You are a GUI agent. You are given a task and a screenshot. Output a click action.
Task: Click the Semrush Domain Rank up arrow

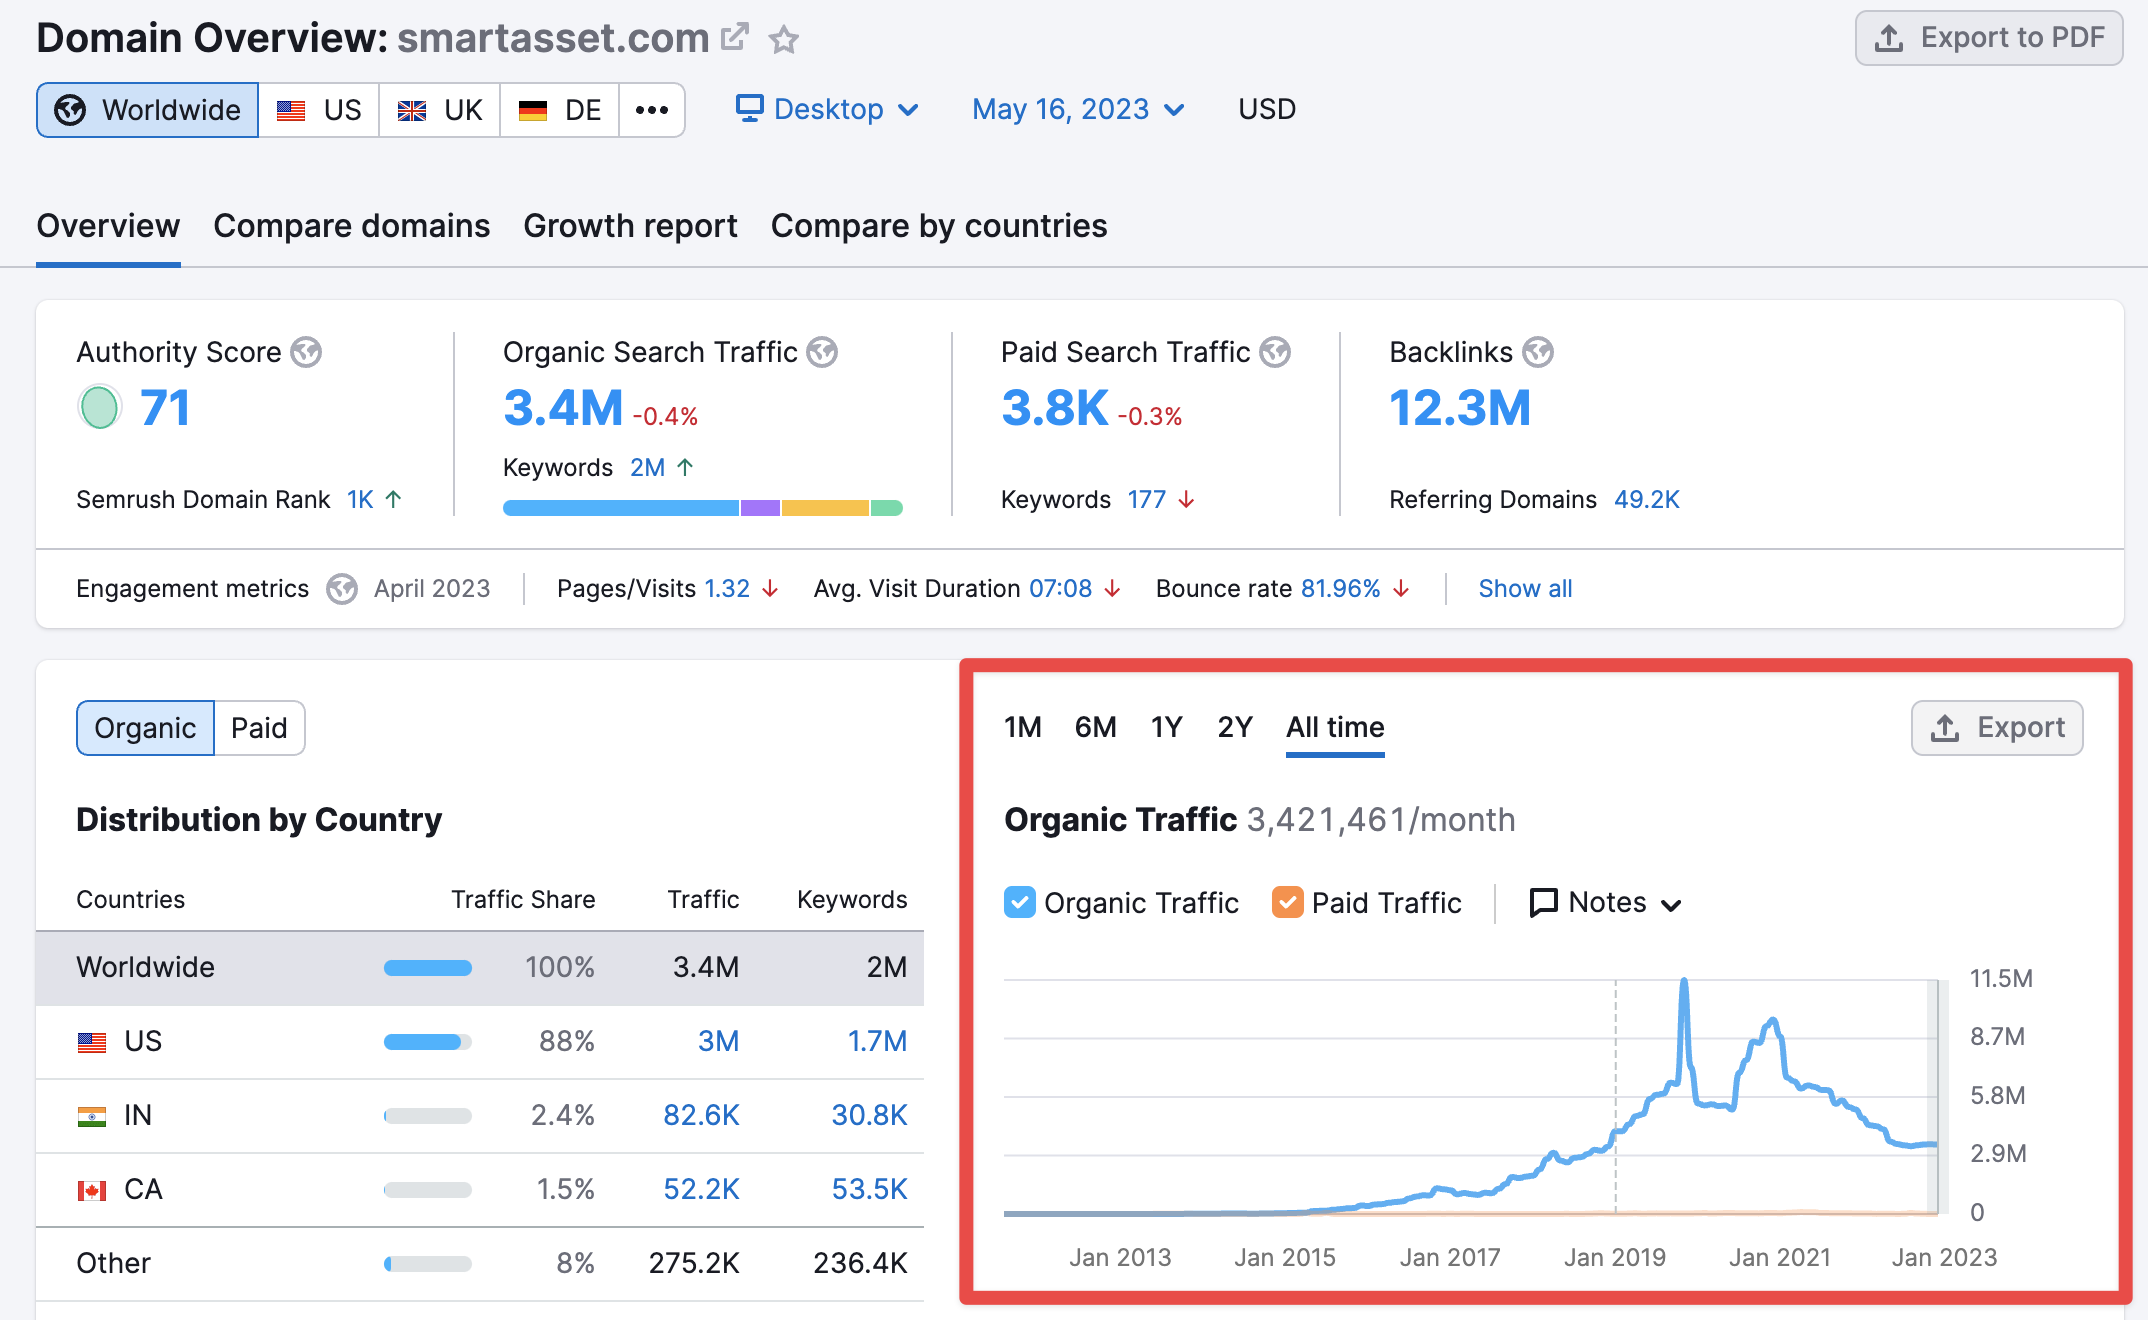click(x=394, y=498)
